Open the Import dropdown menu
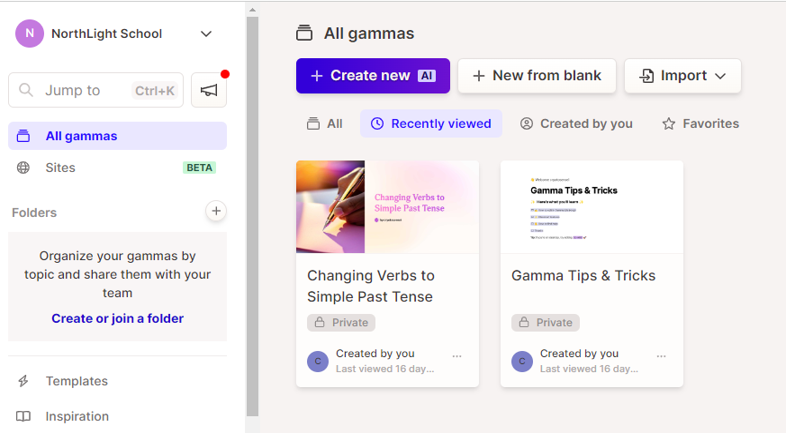786x433 pixels. tap(683, 76)
